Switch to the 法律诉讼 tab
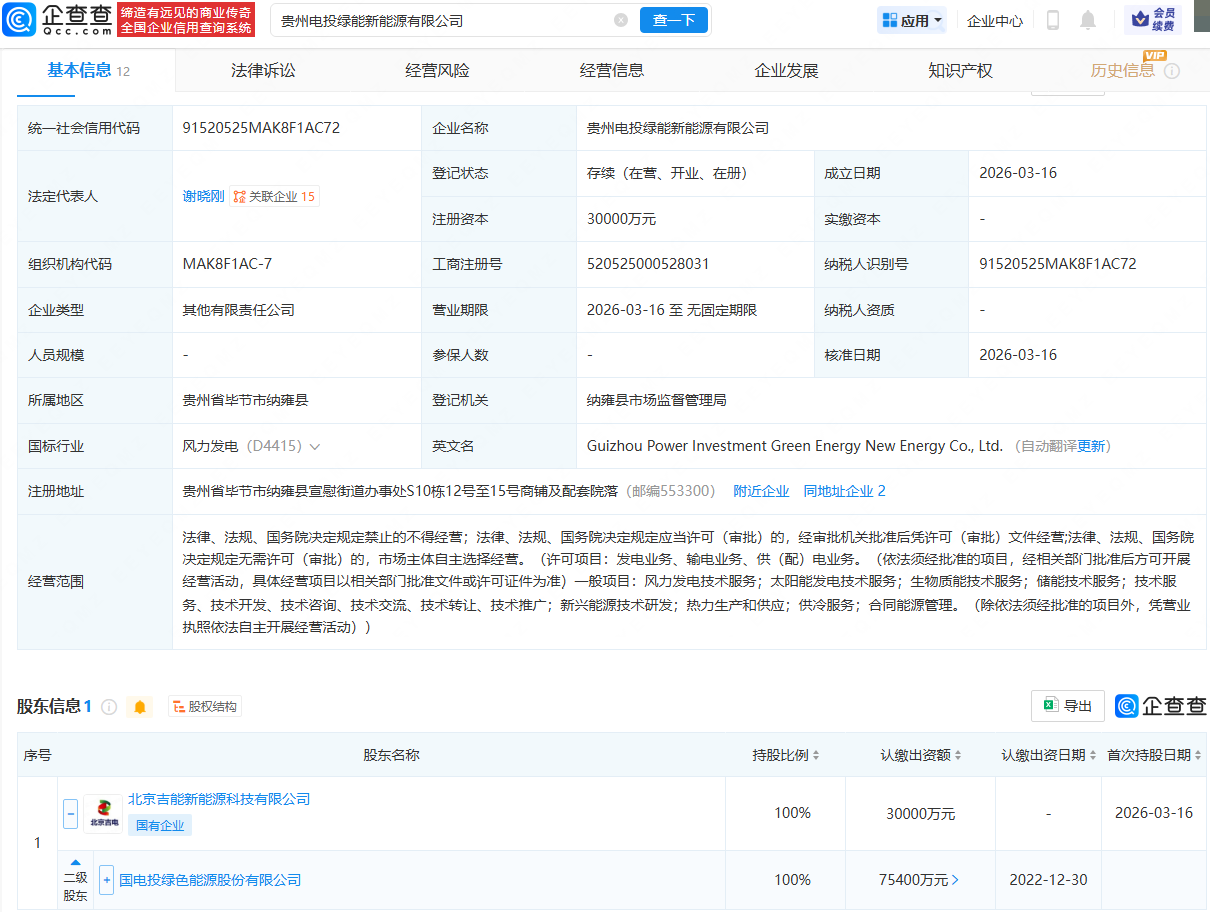 (x=263, y=70)
